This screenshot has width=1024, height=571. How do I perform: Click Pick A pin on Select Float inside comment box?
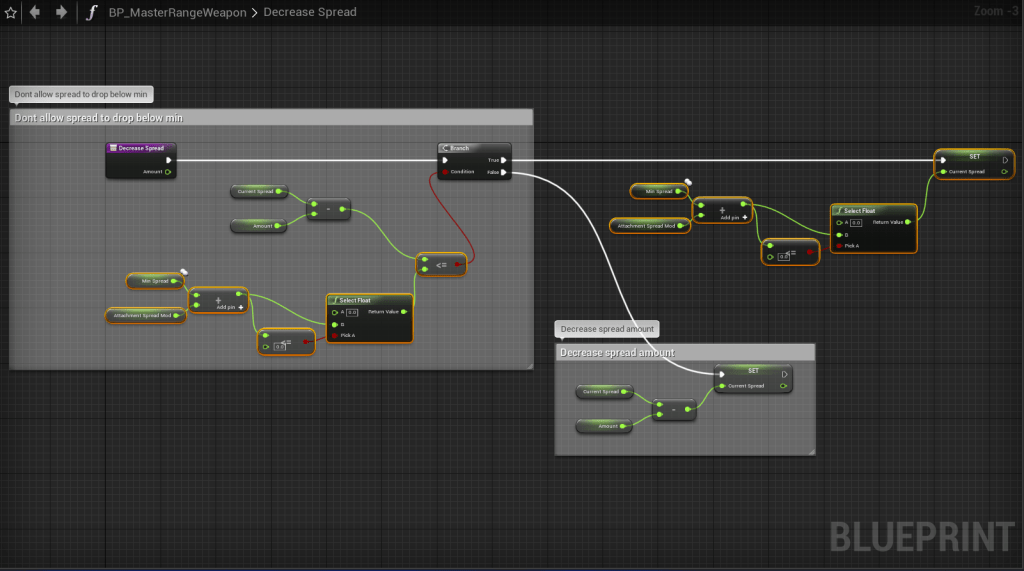pyautogui.click(x=334, y=335)
